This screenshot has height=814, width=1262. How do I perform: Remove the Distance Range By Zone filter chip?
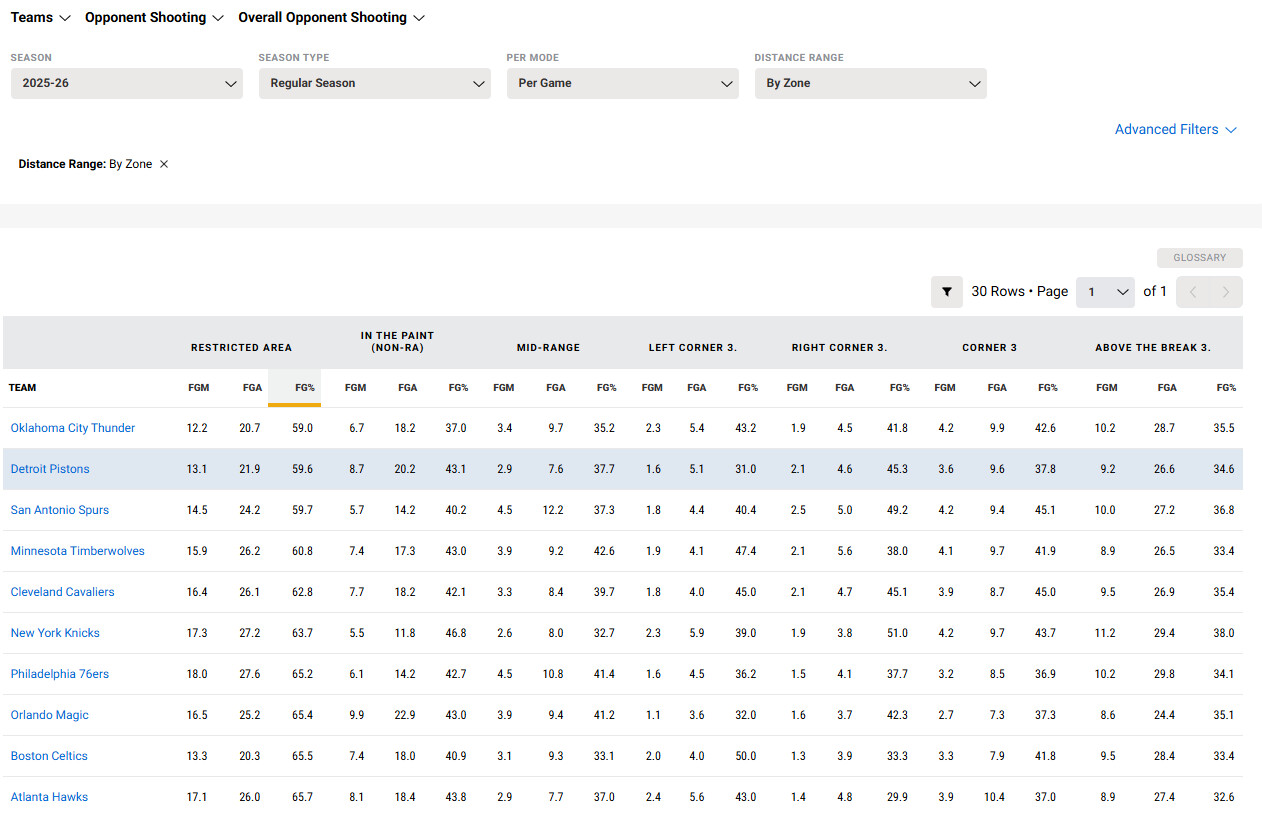tap(164, 164)
